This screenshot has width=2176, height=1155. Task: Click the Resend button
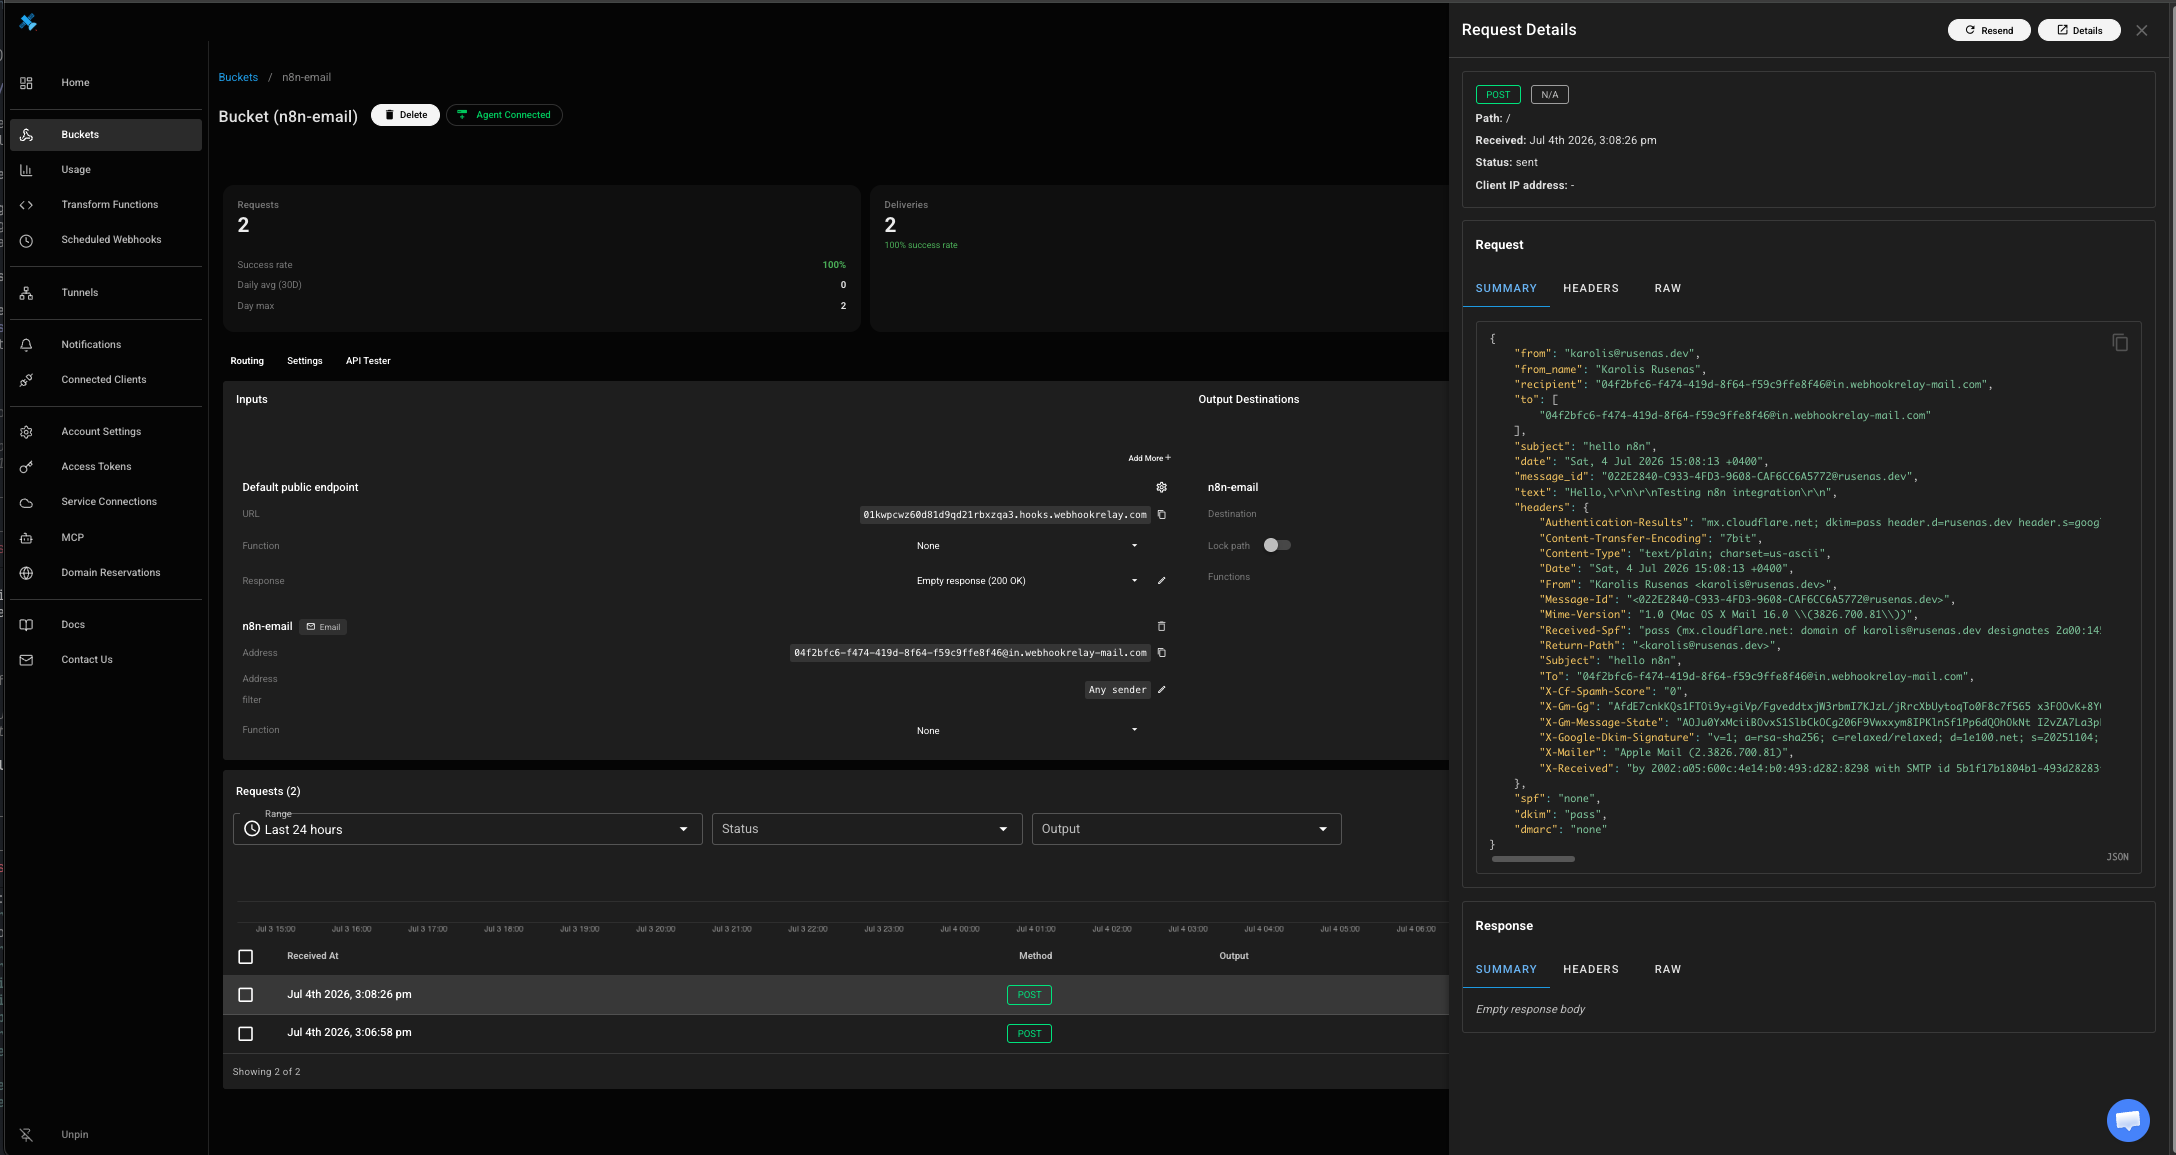point(1988,31)
